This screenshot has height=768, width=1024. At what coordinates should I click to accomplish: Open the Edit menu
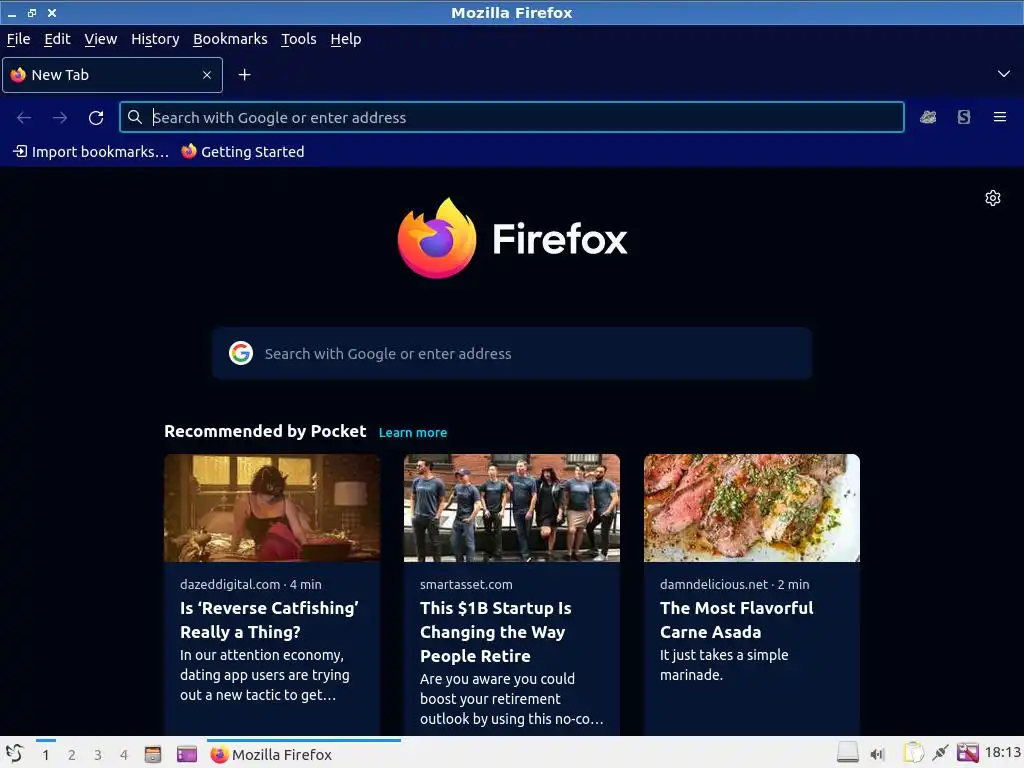pos(57,39)
